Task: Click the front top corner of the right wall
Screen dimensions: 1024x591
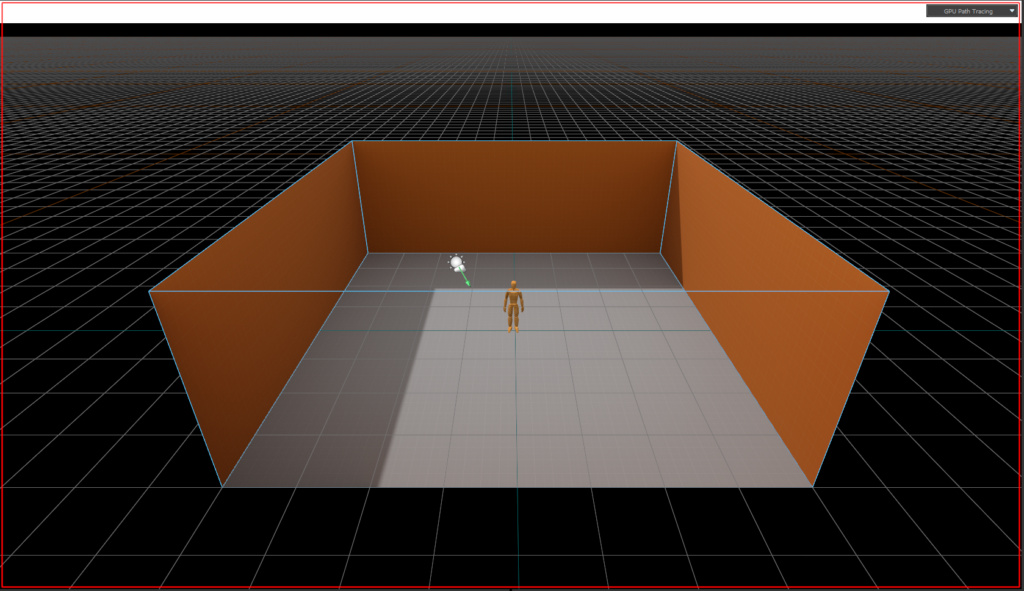Action: click(x=888, y=292)
